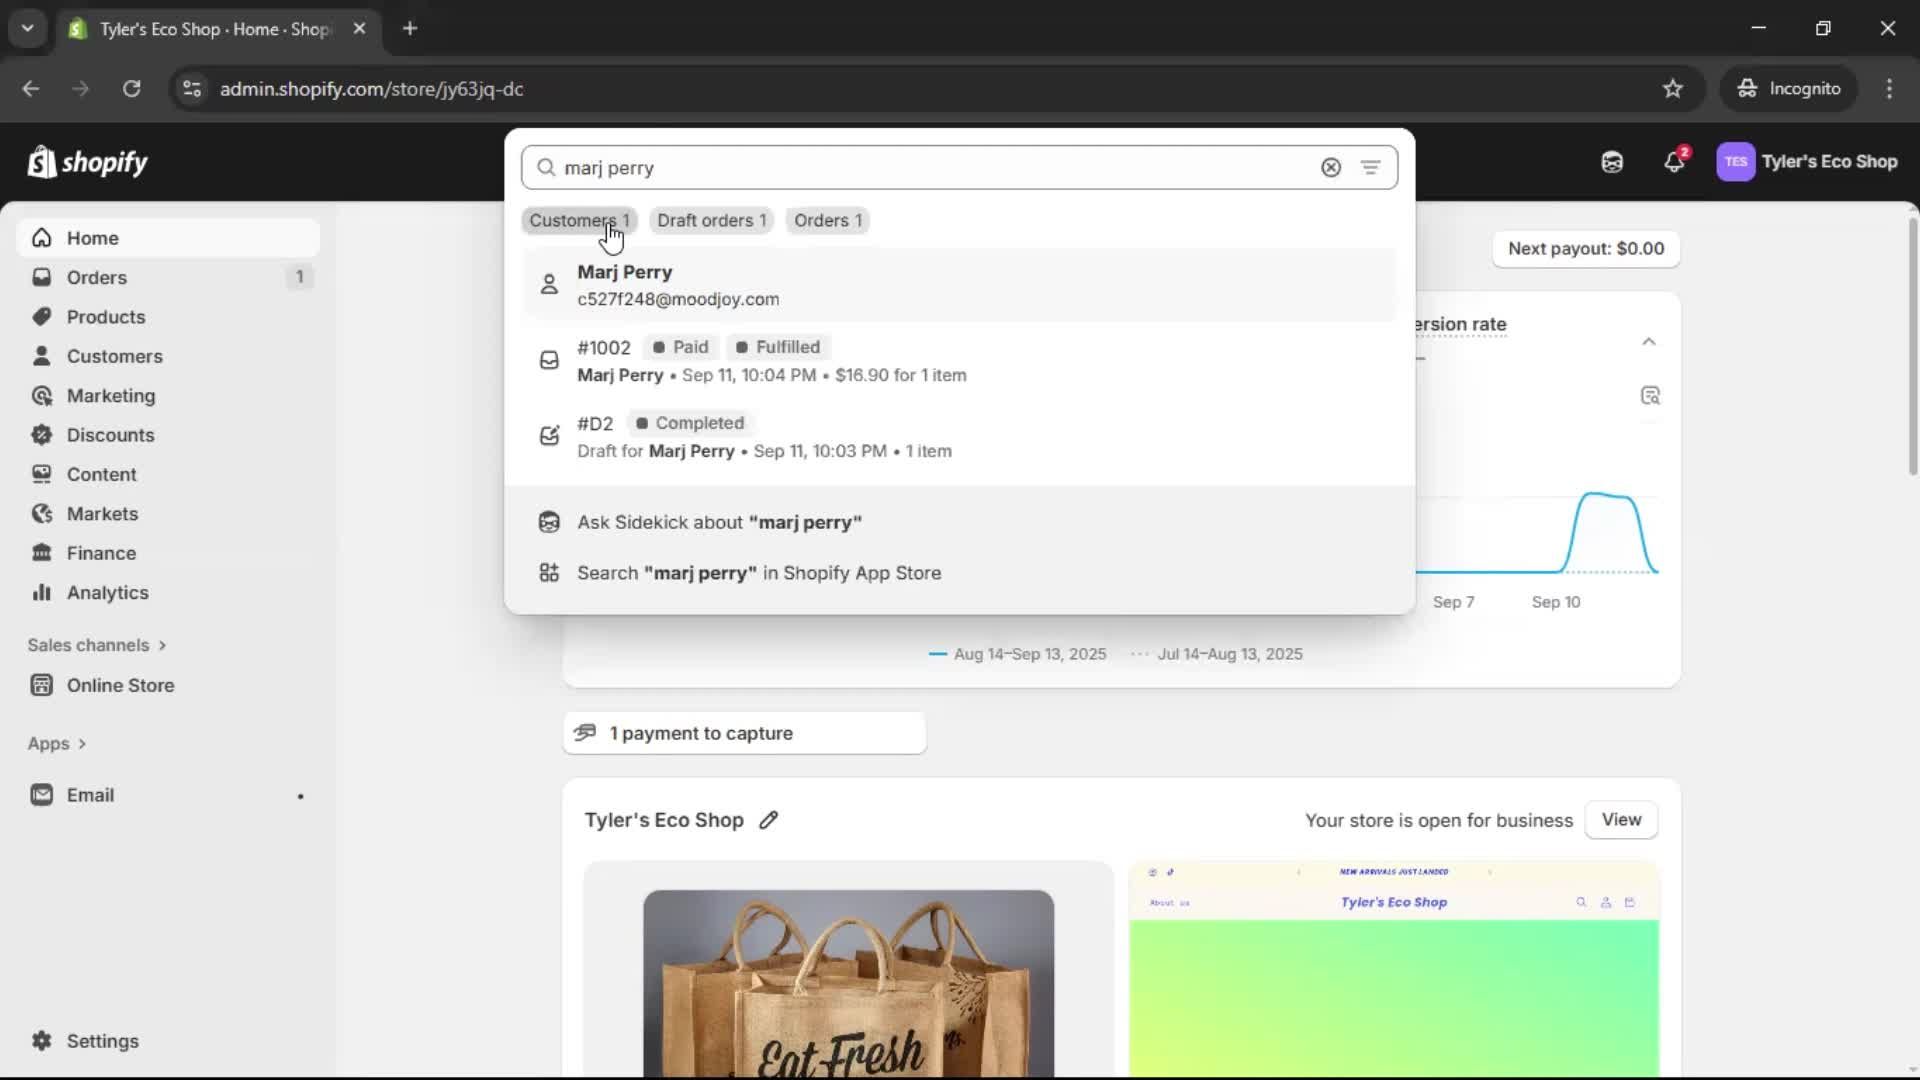
Task: Click the Markets globe icon
Action: 42,514
